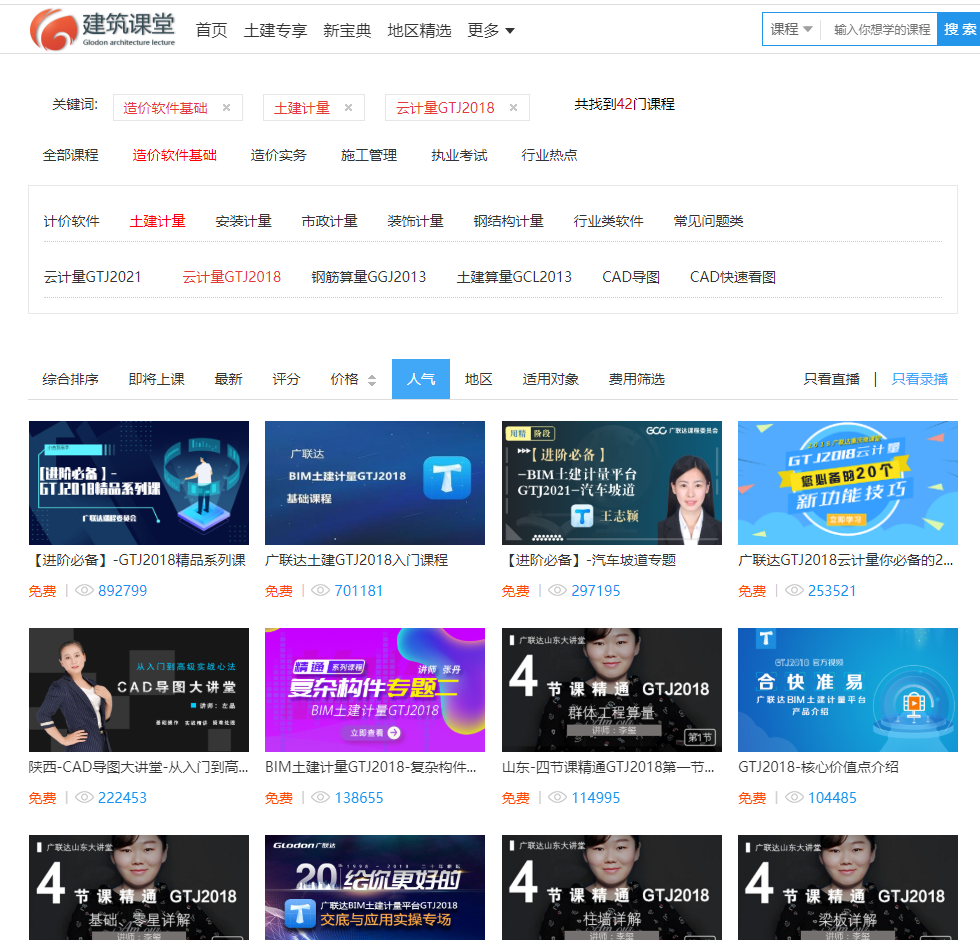Filter by 土建算量GCL2013

514,277
